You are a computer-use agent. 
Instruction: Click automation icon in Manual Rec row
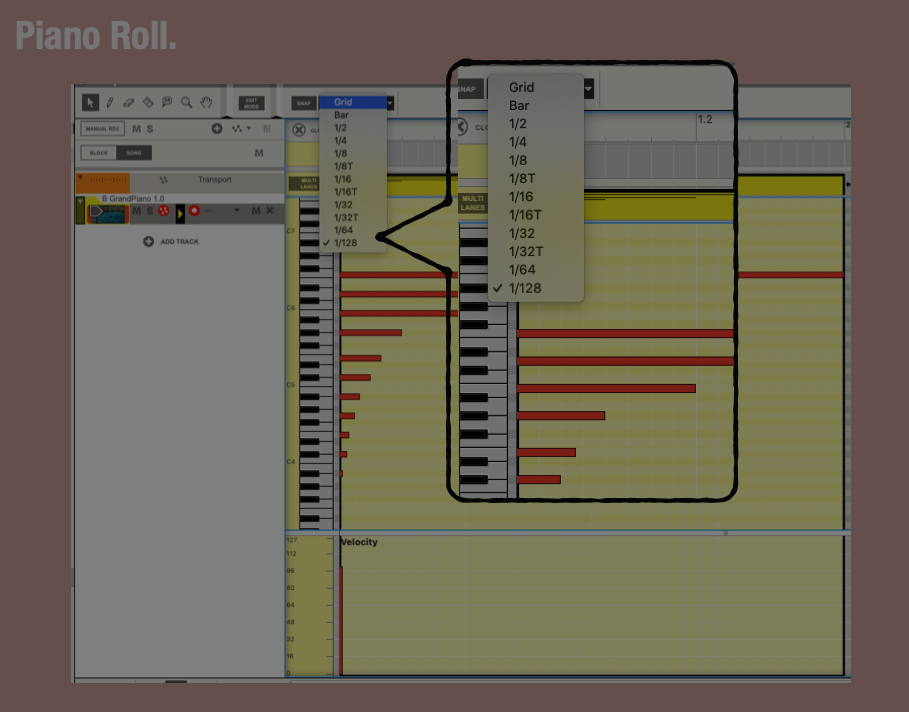point(237,129)
